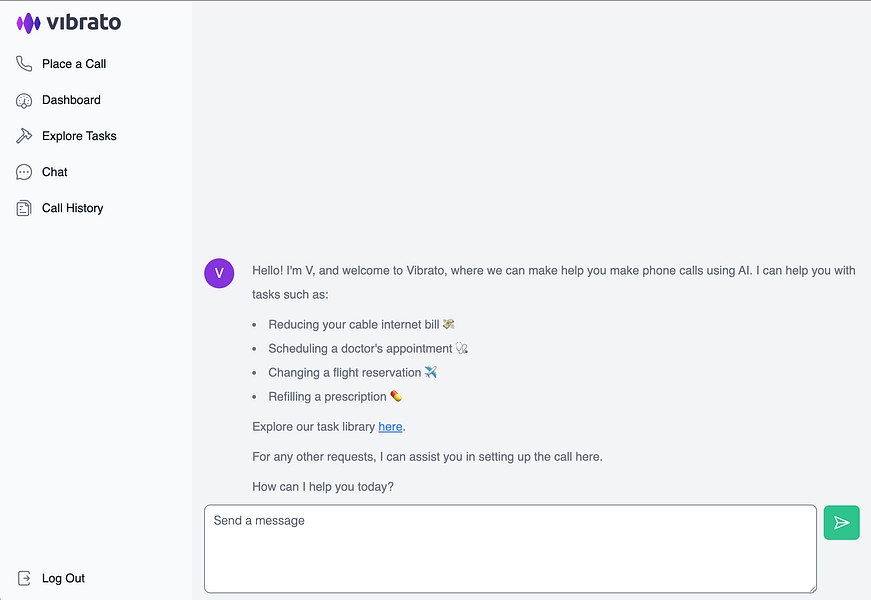The width and height of the screenshot is (871, 600).
Task: Focus the Send a message text box
Action: (510, 548)
